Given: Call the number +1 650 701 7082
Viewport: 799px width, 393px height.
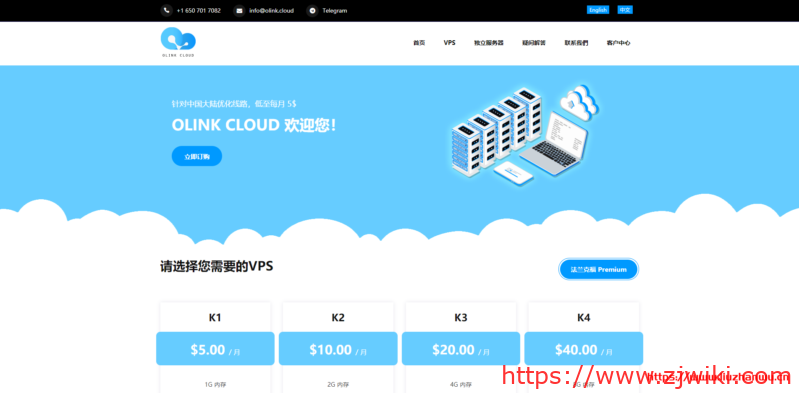Looking at the screenshot, I should coord(199,10).
